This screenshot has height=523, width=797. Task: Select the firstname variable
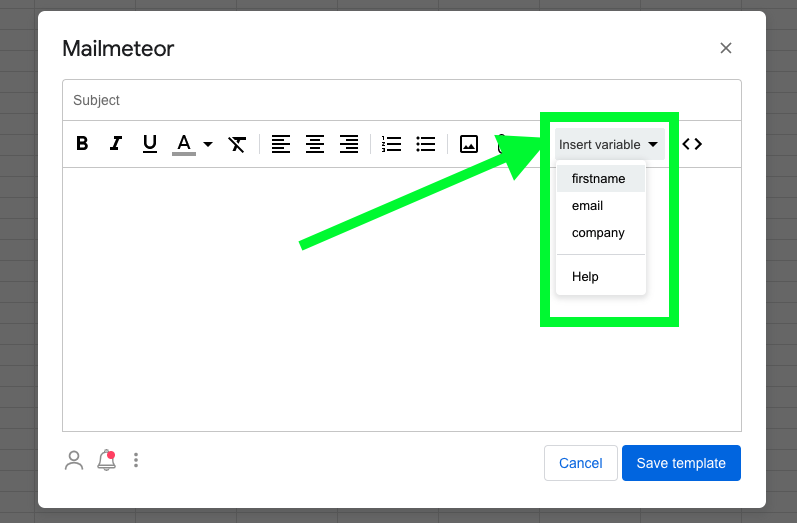599,179
